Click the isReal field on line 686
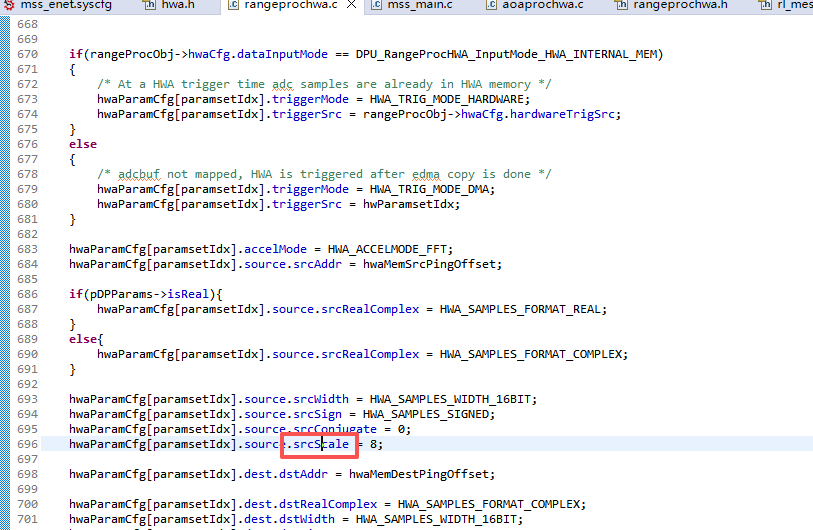This screenshot has height=530, width=813. tap(188, 294)
